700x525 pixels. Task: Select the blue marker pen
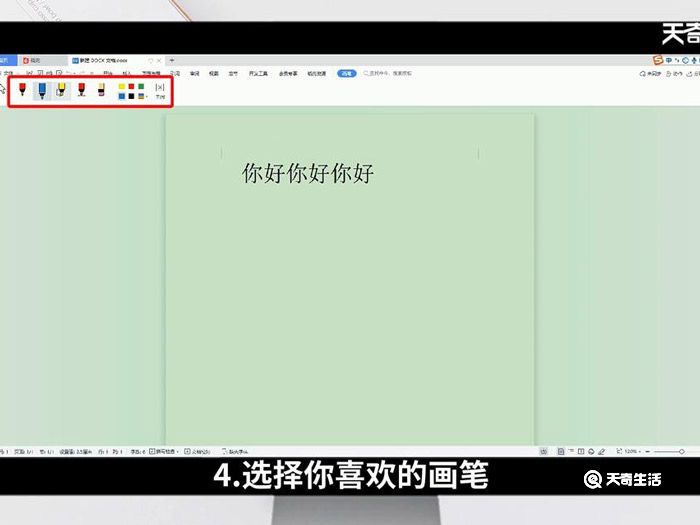tap(42, 91)
